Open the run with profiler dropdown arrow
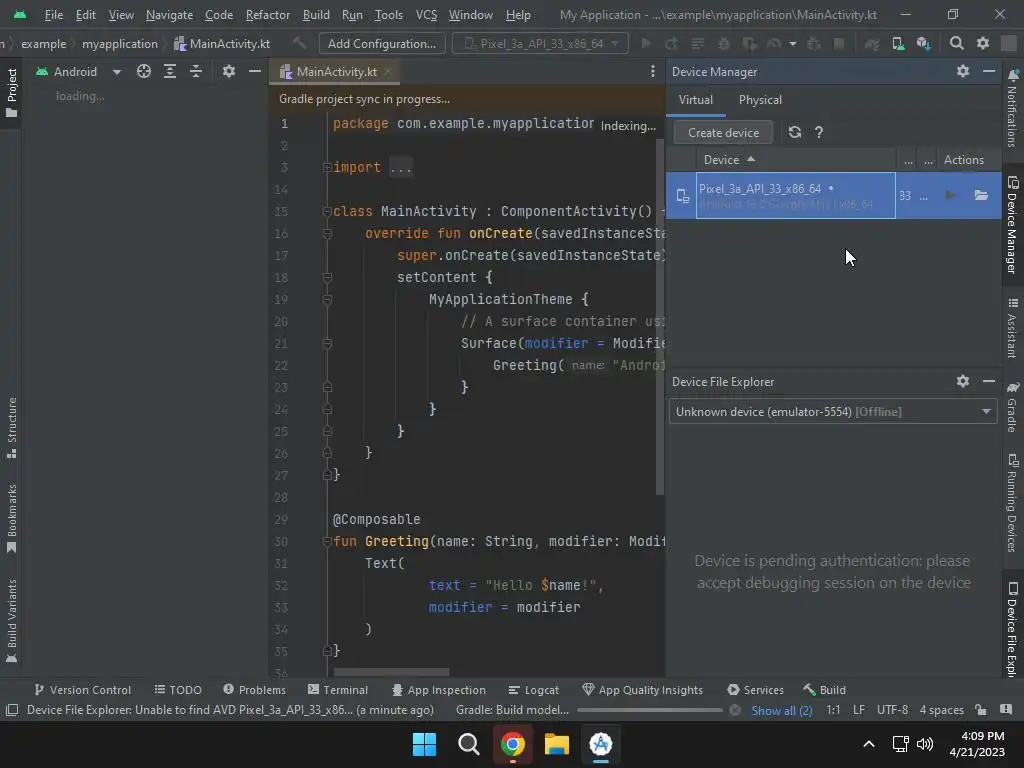 click(x=793, y=44)
